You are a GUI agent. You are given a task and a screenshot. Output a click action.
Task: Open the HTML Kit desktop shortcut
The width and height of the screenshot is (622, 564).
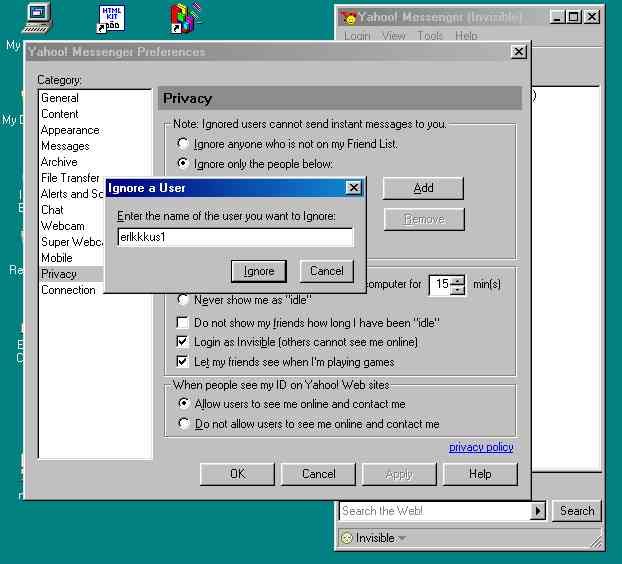[x=111, y=18]
